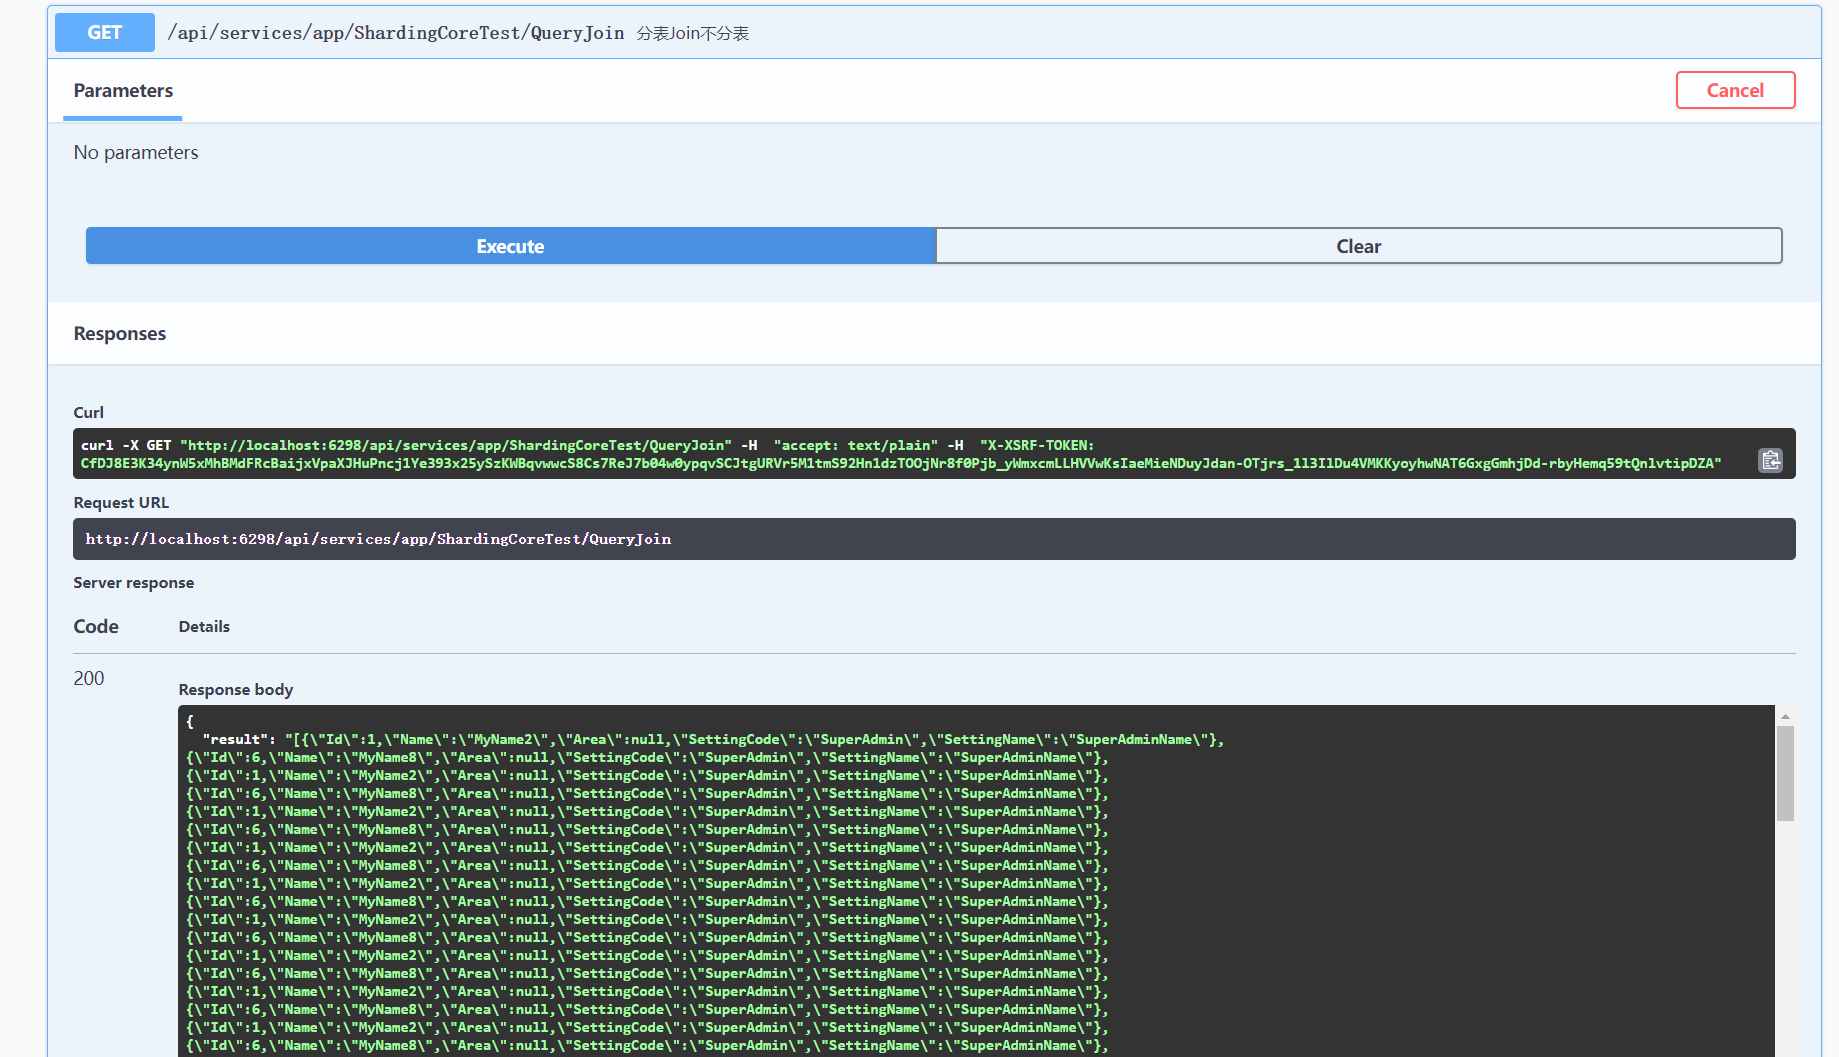
Task: Click the Details column header
Action: click(x=204, y=627)
